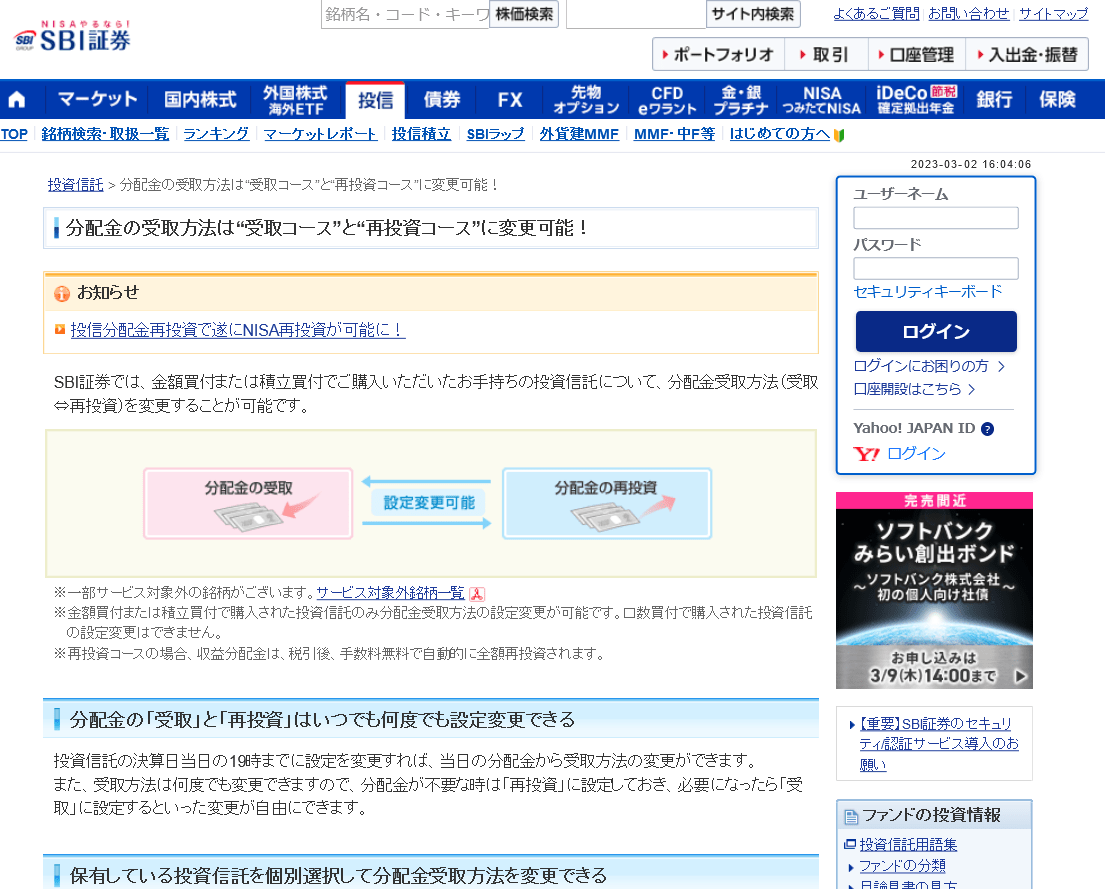Open the NISA・つみたてNISA tab
The image size is (1105, 889).
(821, 99)
